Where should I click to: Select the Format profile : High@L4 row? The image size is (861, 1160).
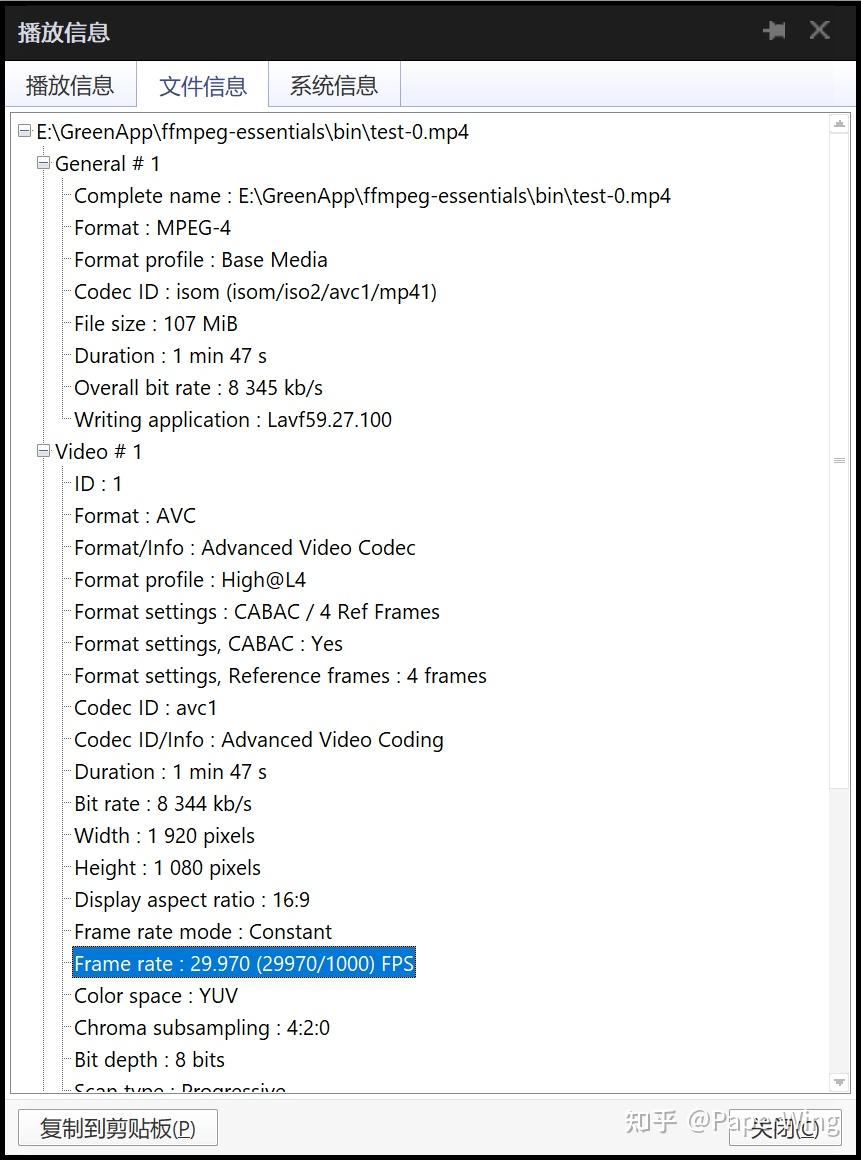tap(189, 580)
